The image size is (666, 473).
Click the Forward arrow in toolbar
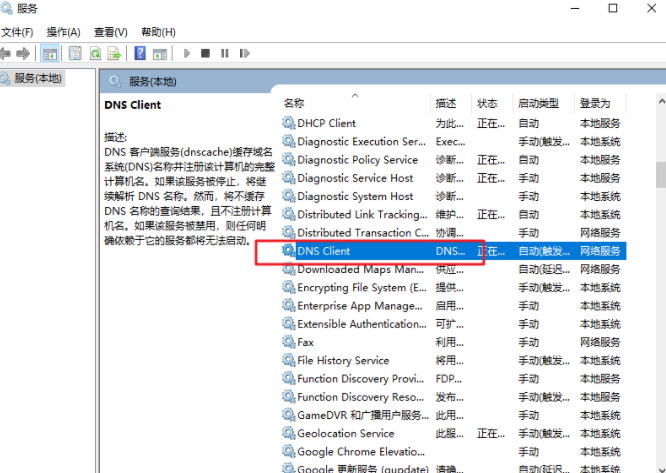coord(23,53)
